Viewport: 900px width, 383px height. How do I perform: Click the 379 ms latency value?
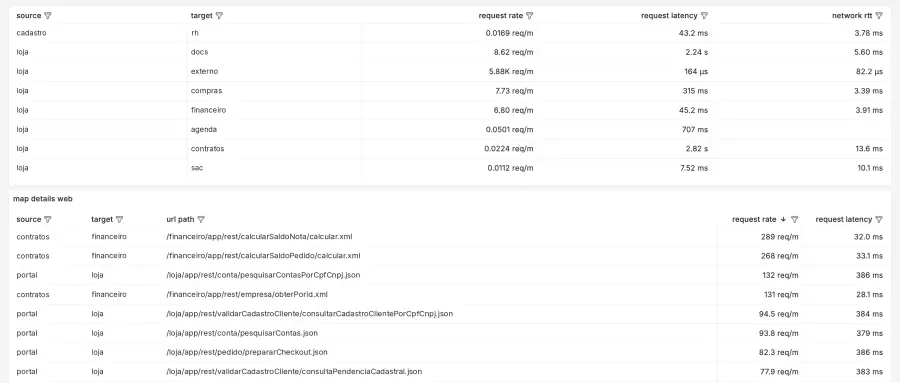click(x=870, y=333)
